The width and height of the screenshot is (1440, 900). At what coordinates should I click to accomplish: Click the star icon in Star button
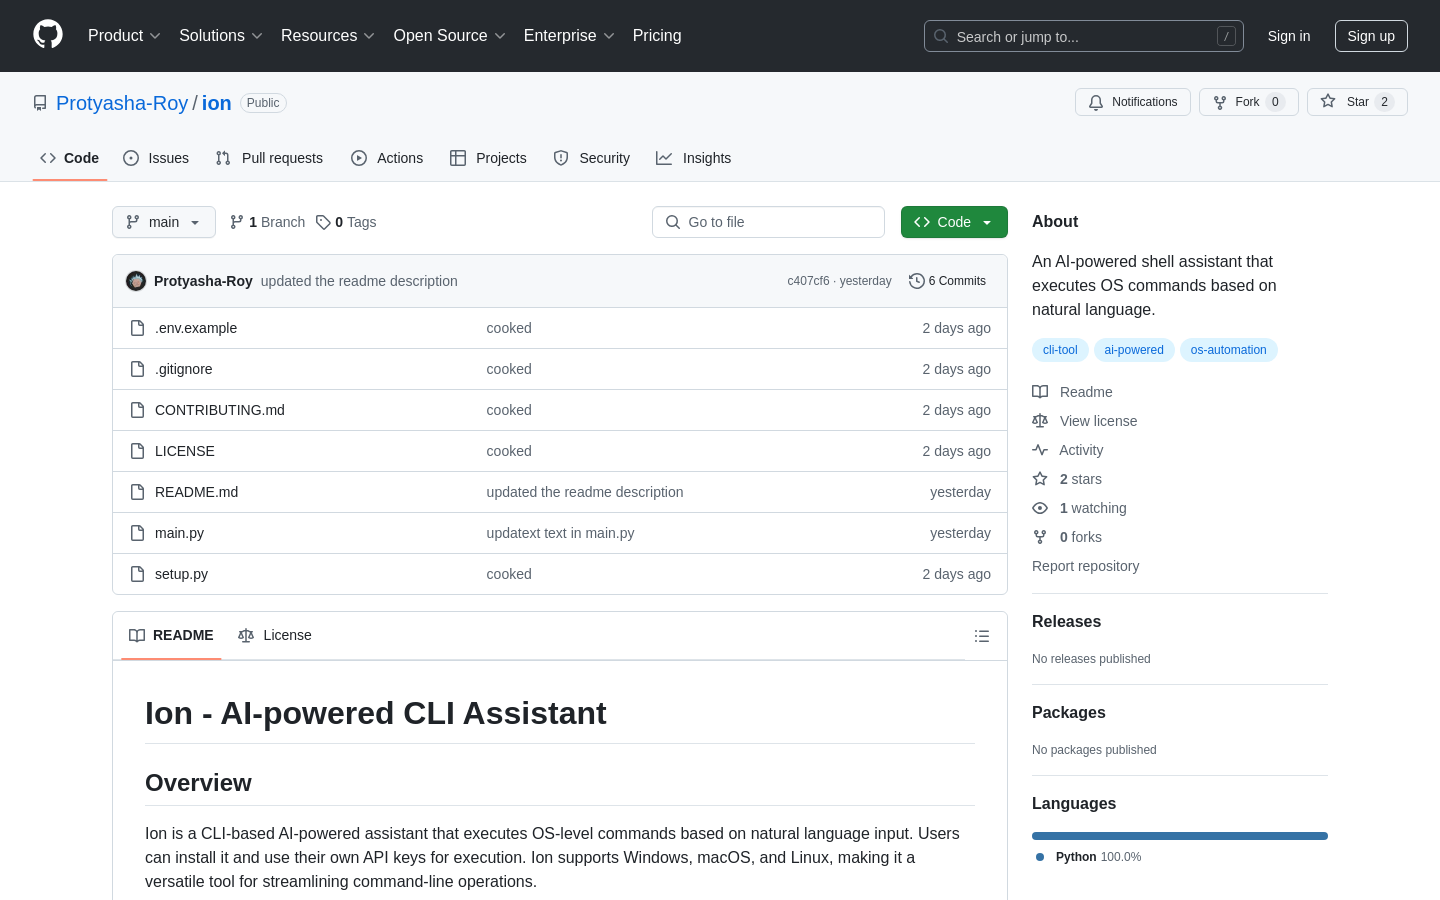[1328, 101]
